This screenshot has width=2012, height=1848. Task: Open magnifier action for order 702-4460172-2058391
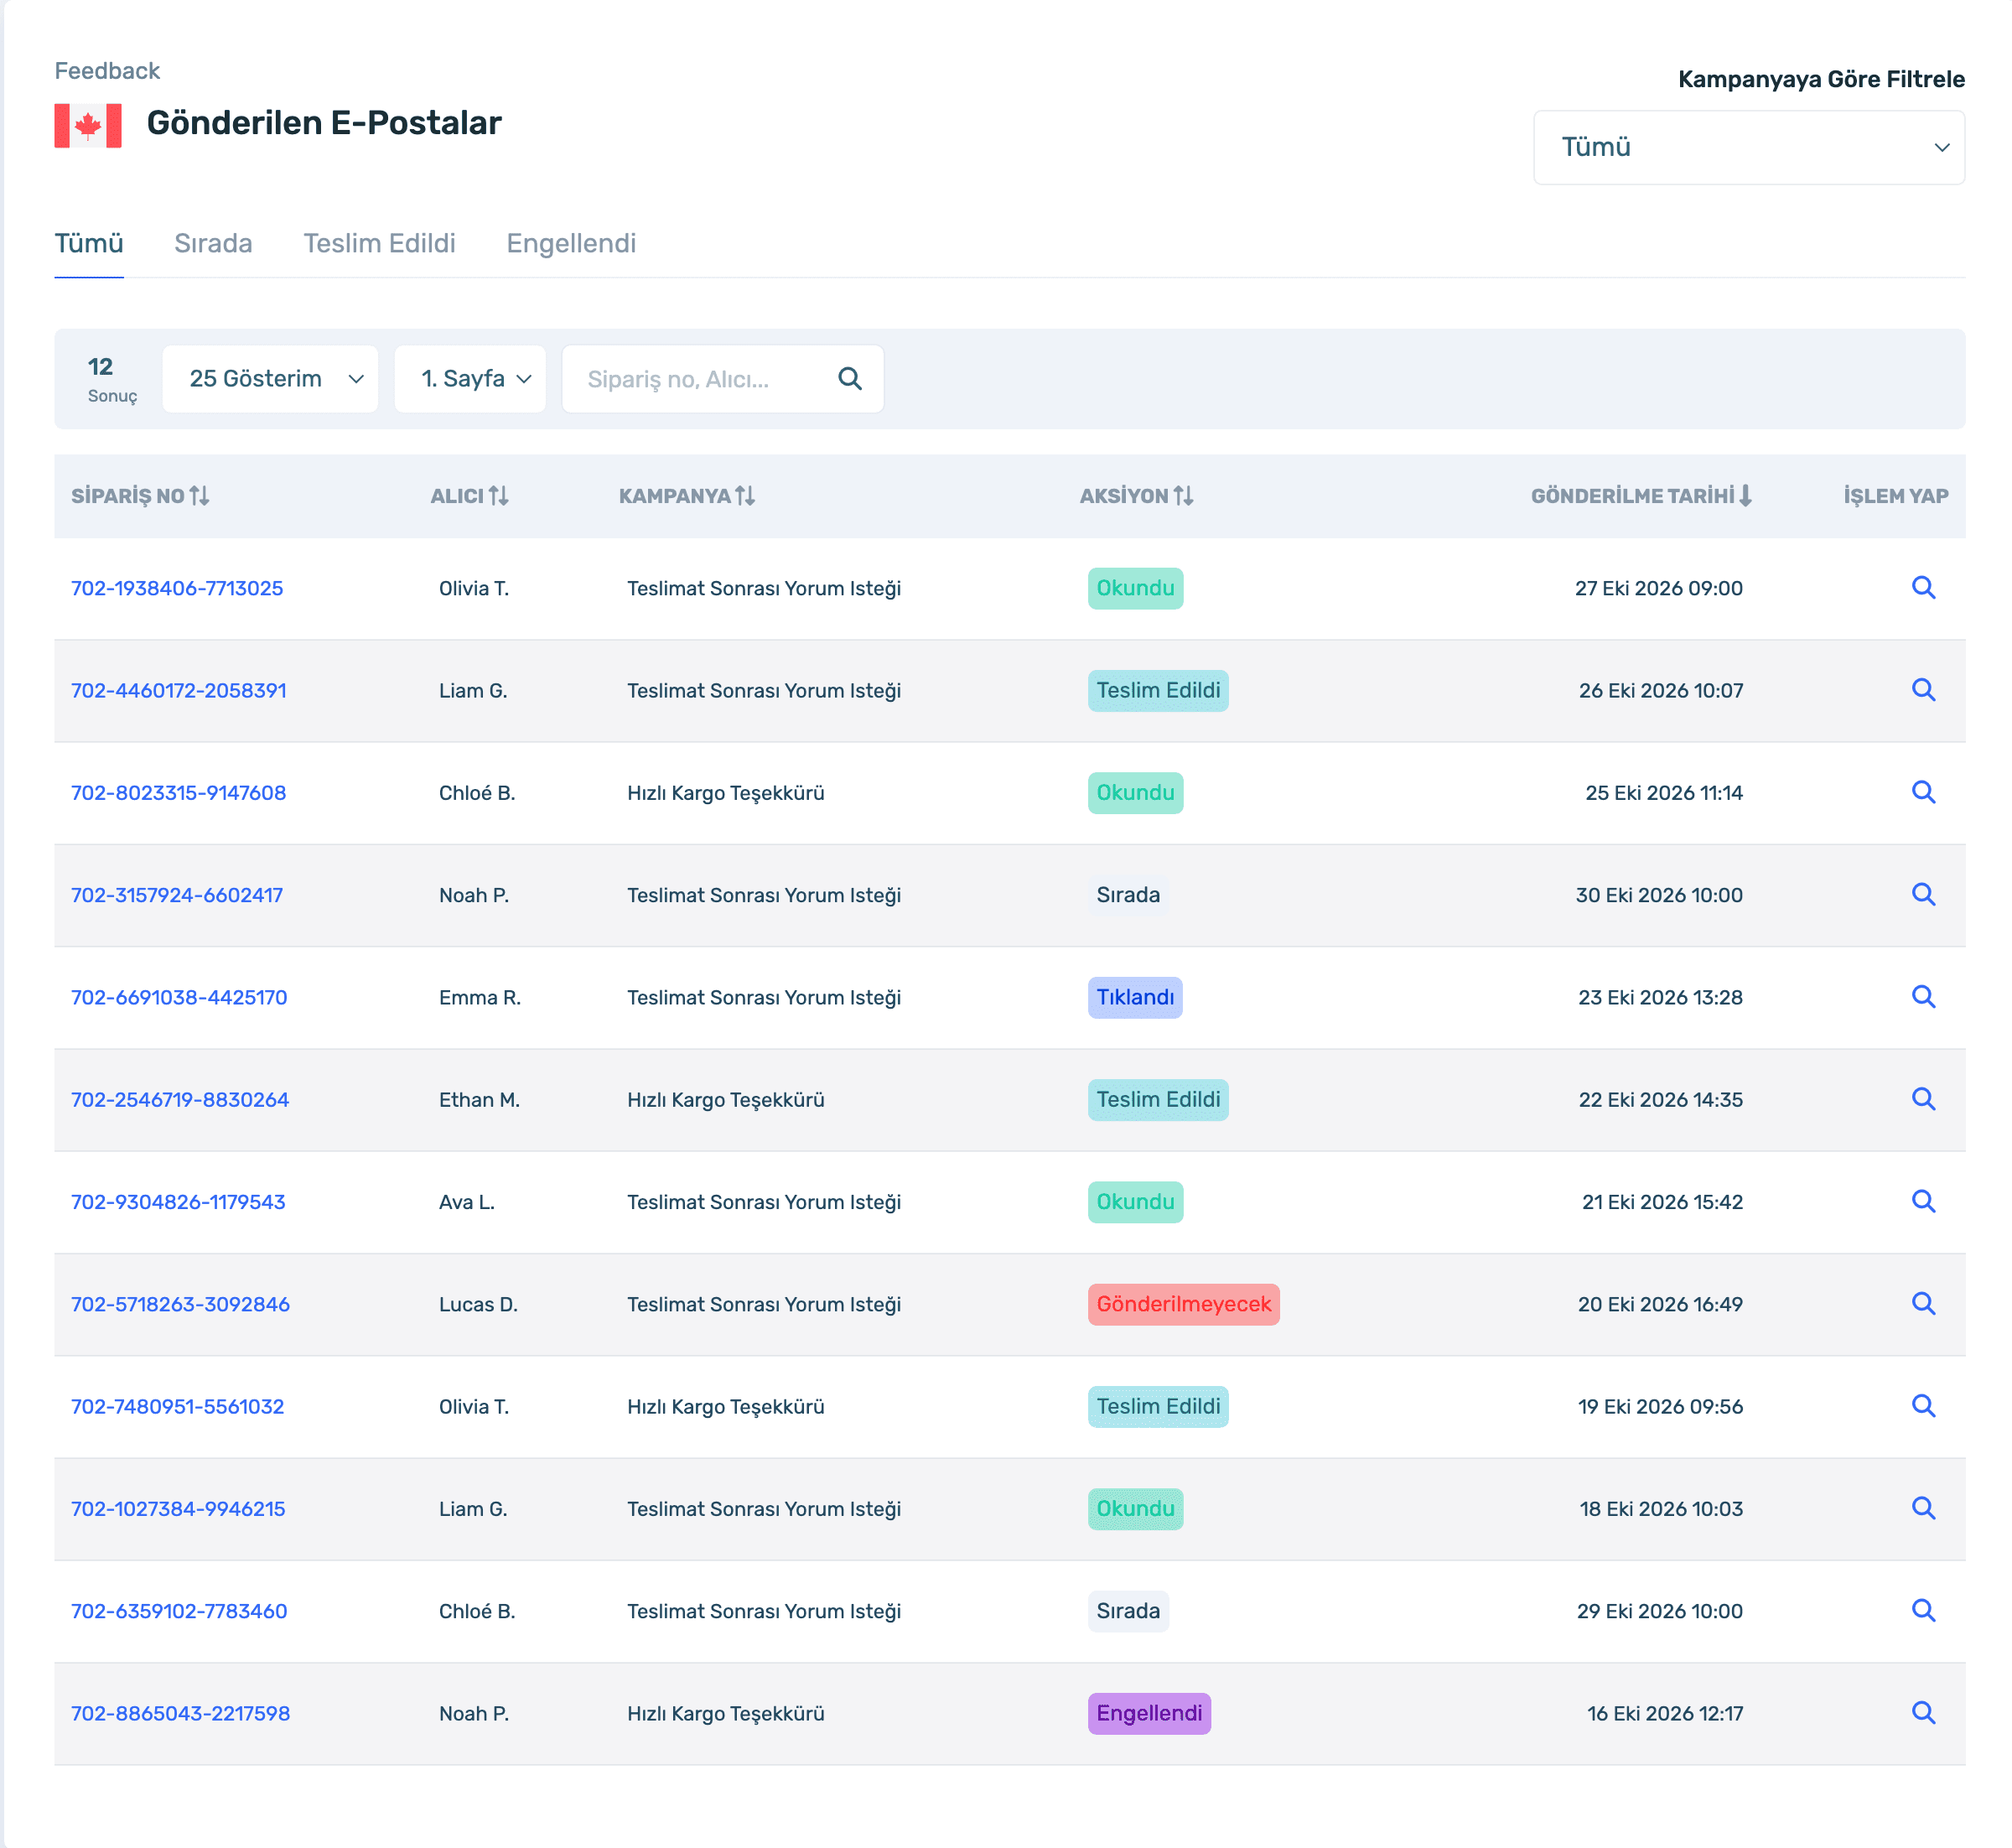tap(1923, 690)
